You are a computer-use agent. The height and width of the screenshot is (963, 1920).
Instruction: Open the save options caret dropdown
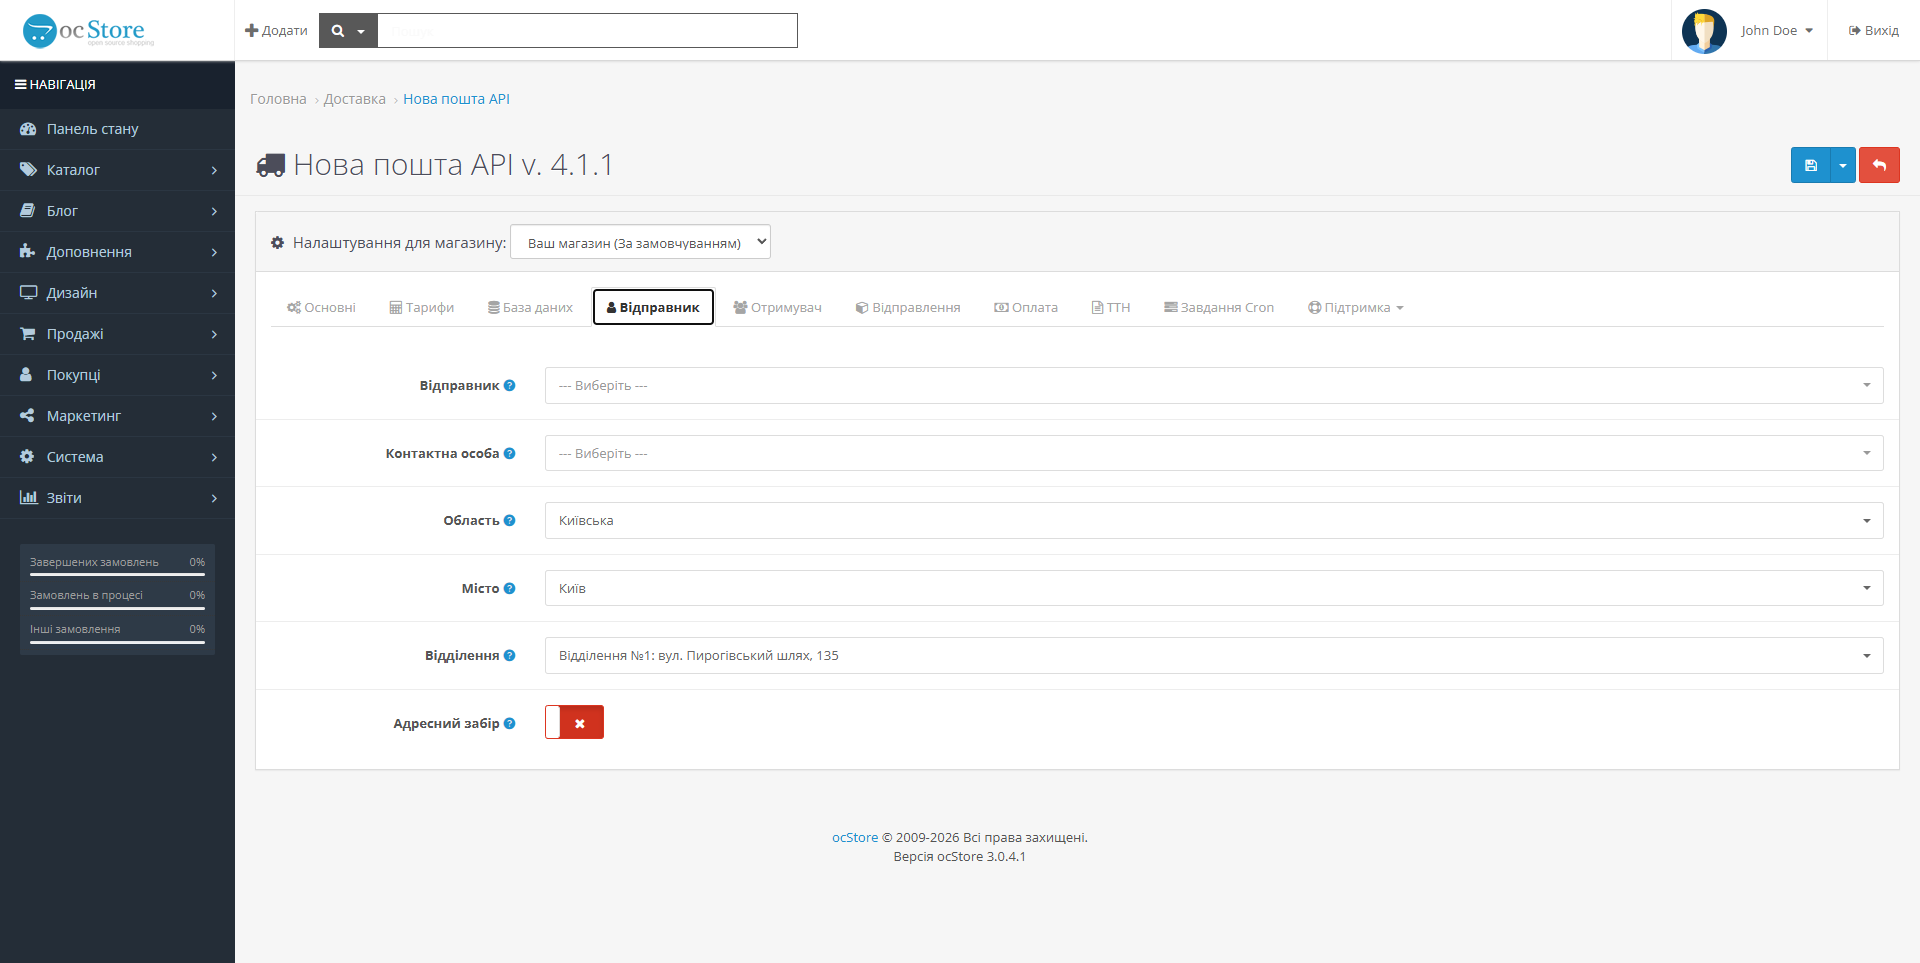pyautogui.click(x=1843, y=165)
